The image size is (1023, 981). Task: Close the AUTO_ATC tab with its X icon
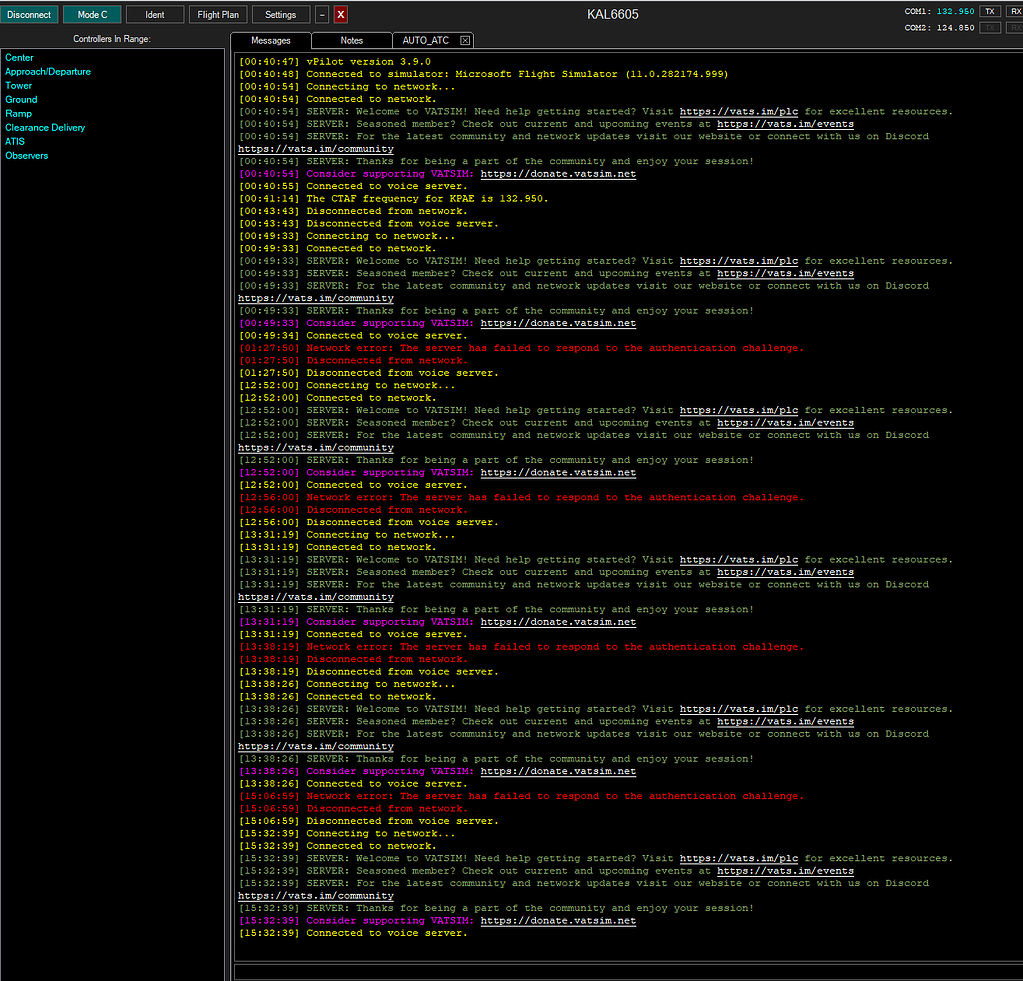pos(465,41)
